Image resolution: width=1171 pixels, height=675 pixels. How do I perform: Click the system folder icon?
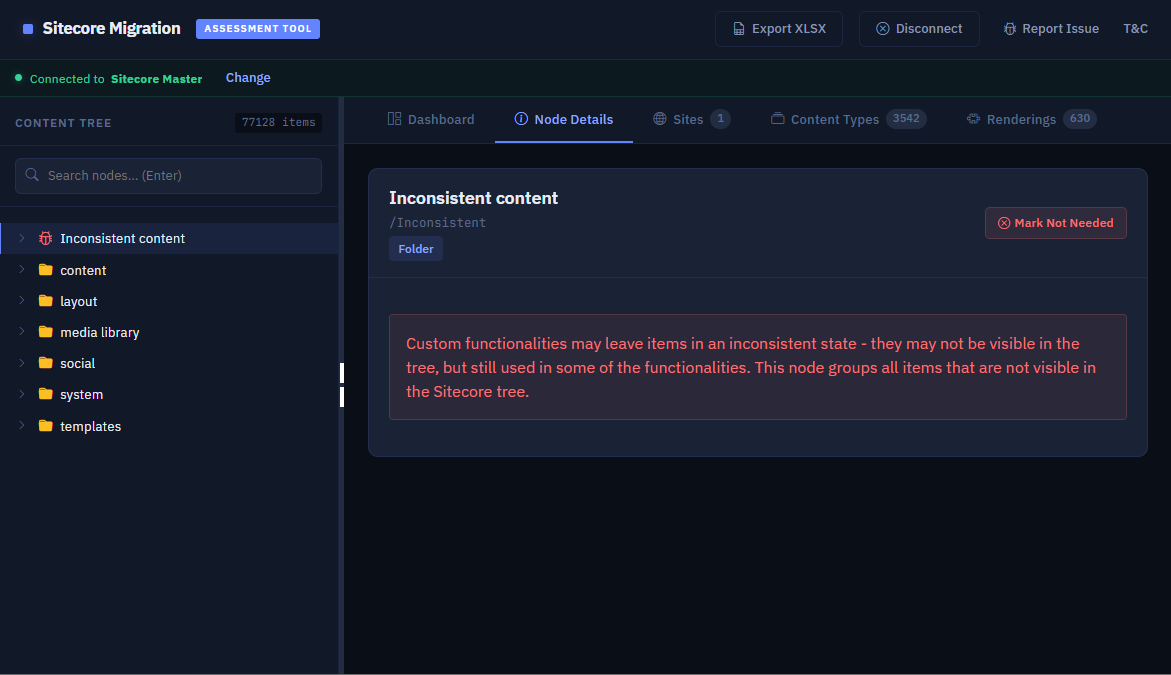coord(45,394)
